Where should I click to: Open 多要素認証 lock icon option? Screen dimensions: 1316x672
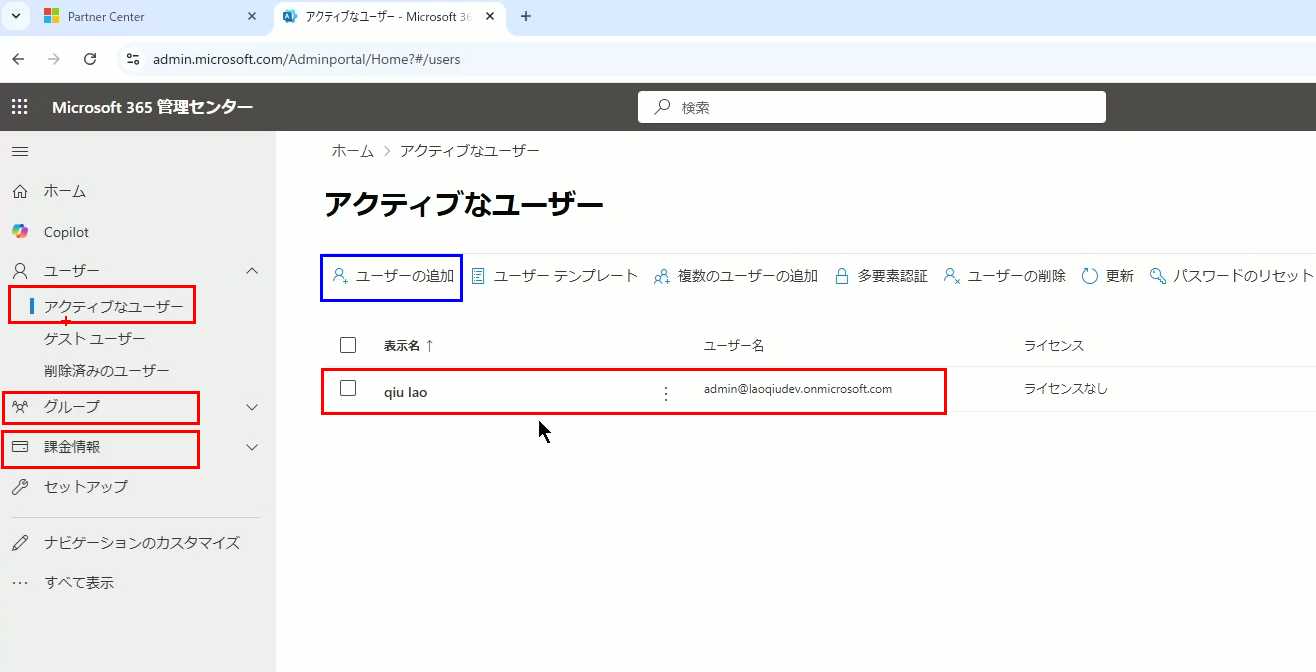[842, 276]
